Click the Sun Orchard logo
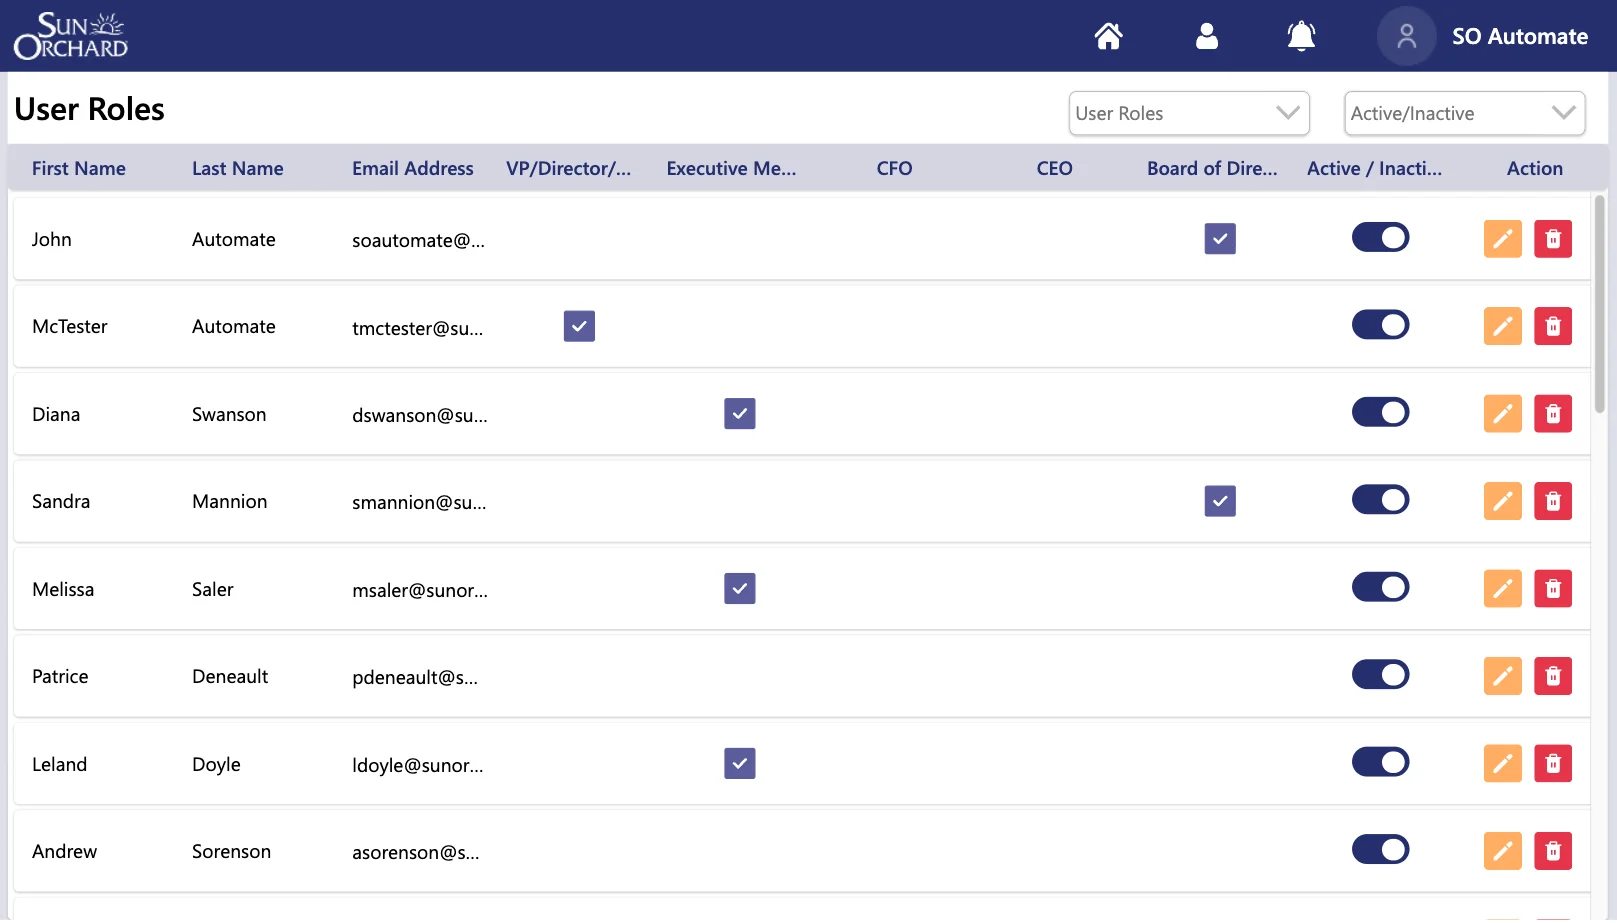 (x=70, y=35)
